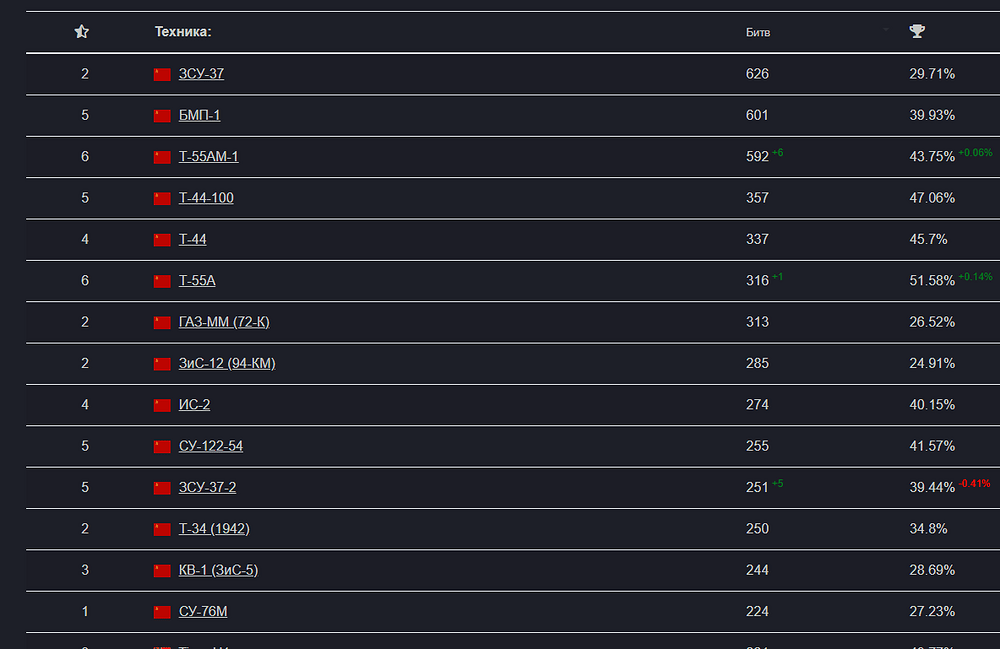
Task: Sort by the Техника column header
Action: (183, 32)
